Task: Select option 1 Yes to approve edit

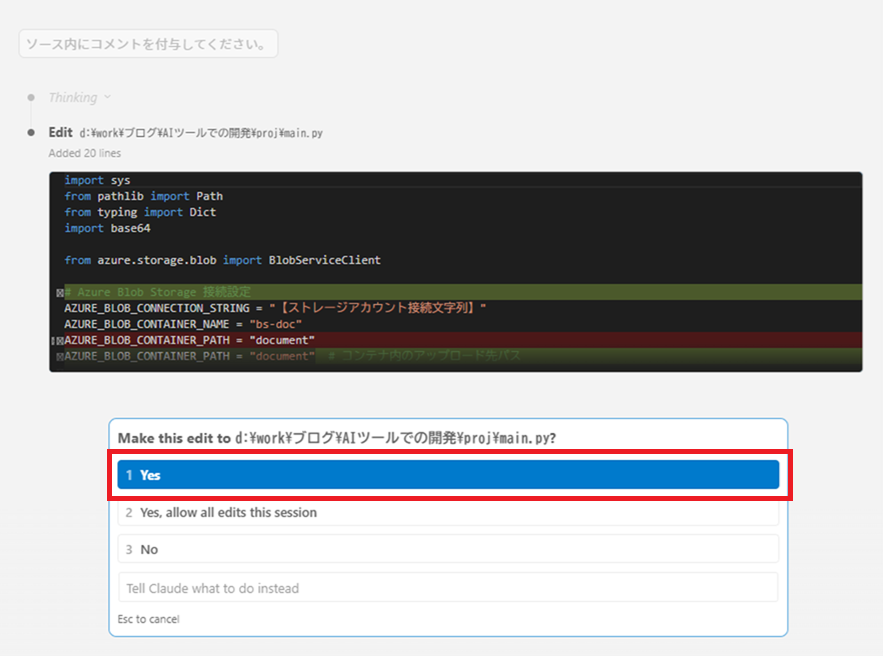Action: (447, 475)
